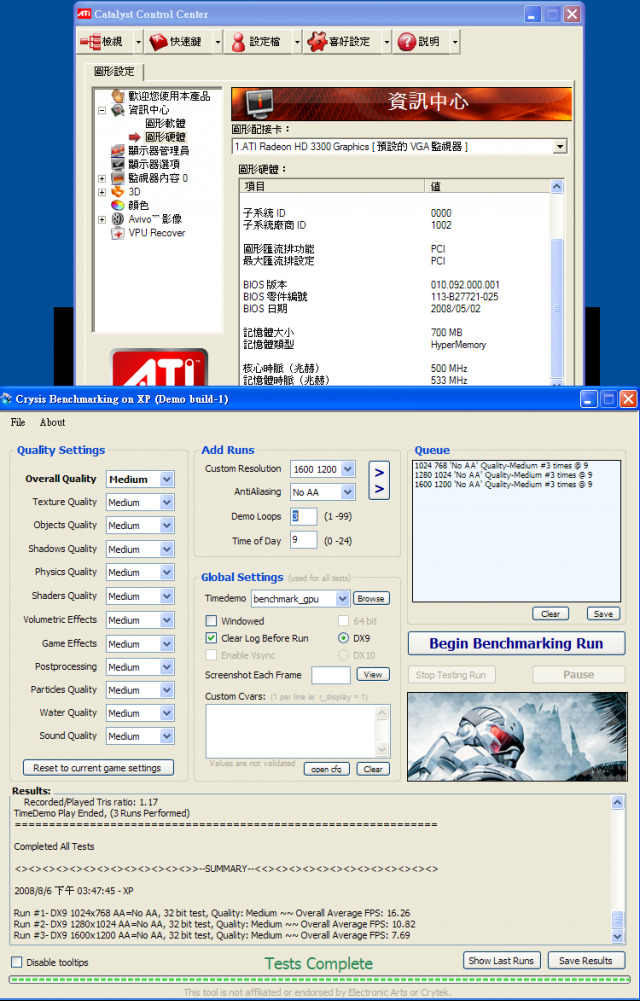Image resolution: width=640 pixels, height=1001 pixels.
Task: Open the 說明 help toolbar button
Action: tap(420, 42)
